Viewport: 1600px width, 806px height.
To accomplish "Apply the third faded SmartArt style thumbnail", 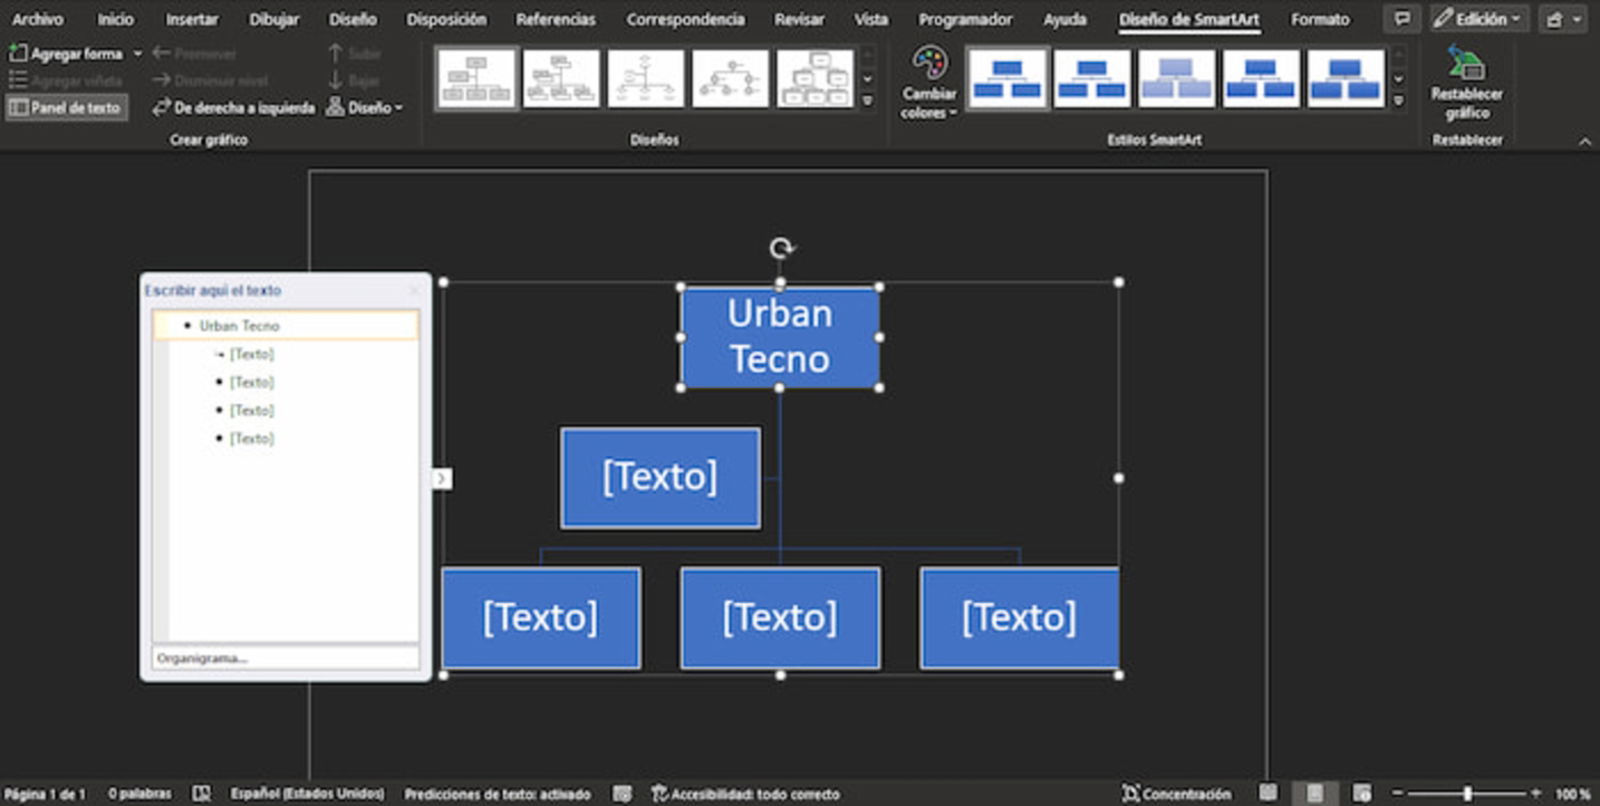I will pos(1176,78).
